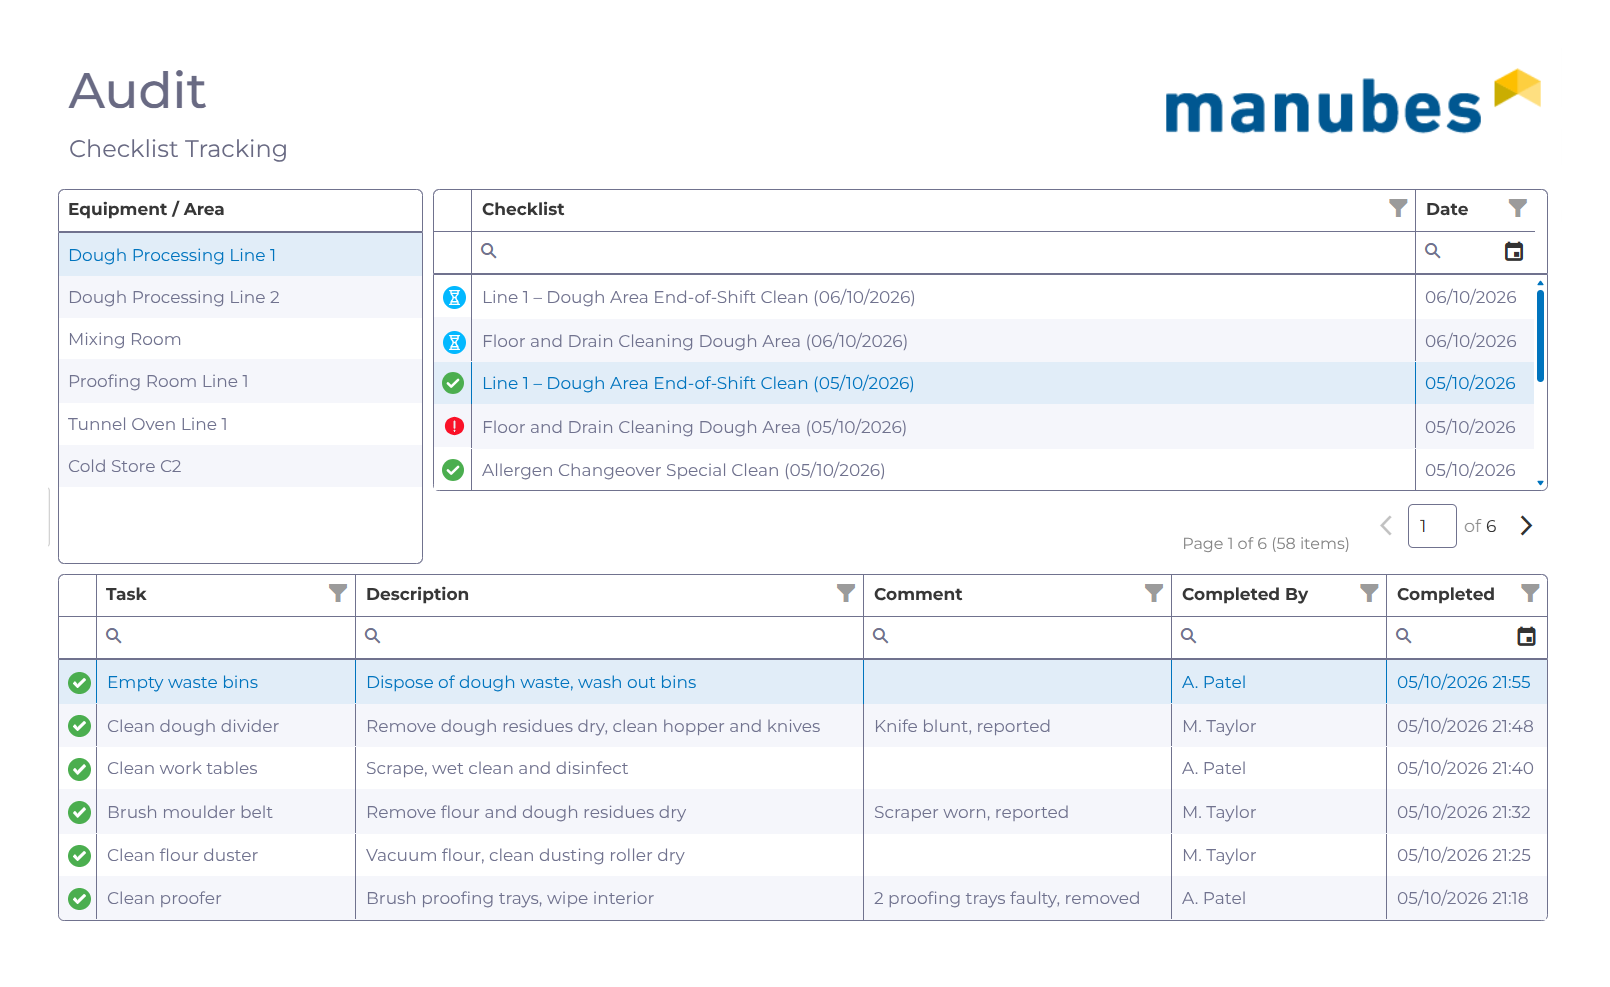Click the page number input field

pos(1432,526)
